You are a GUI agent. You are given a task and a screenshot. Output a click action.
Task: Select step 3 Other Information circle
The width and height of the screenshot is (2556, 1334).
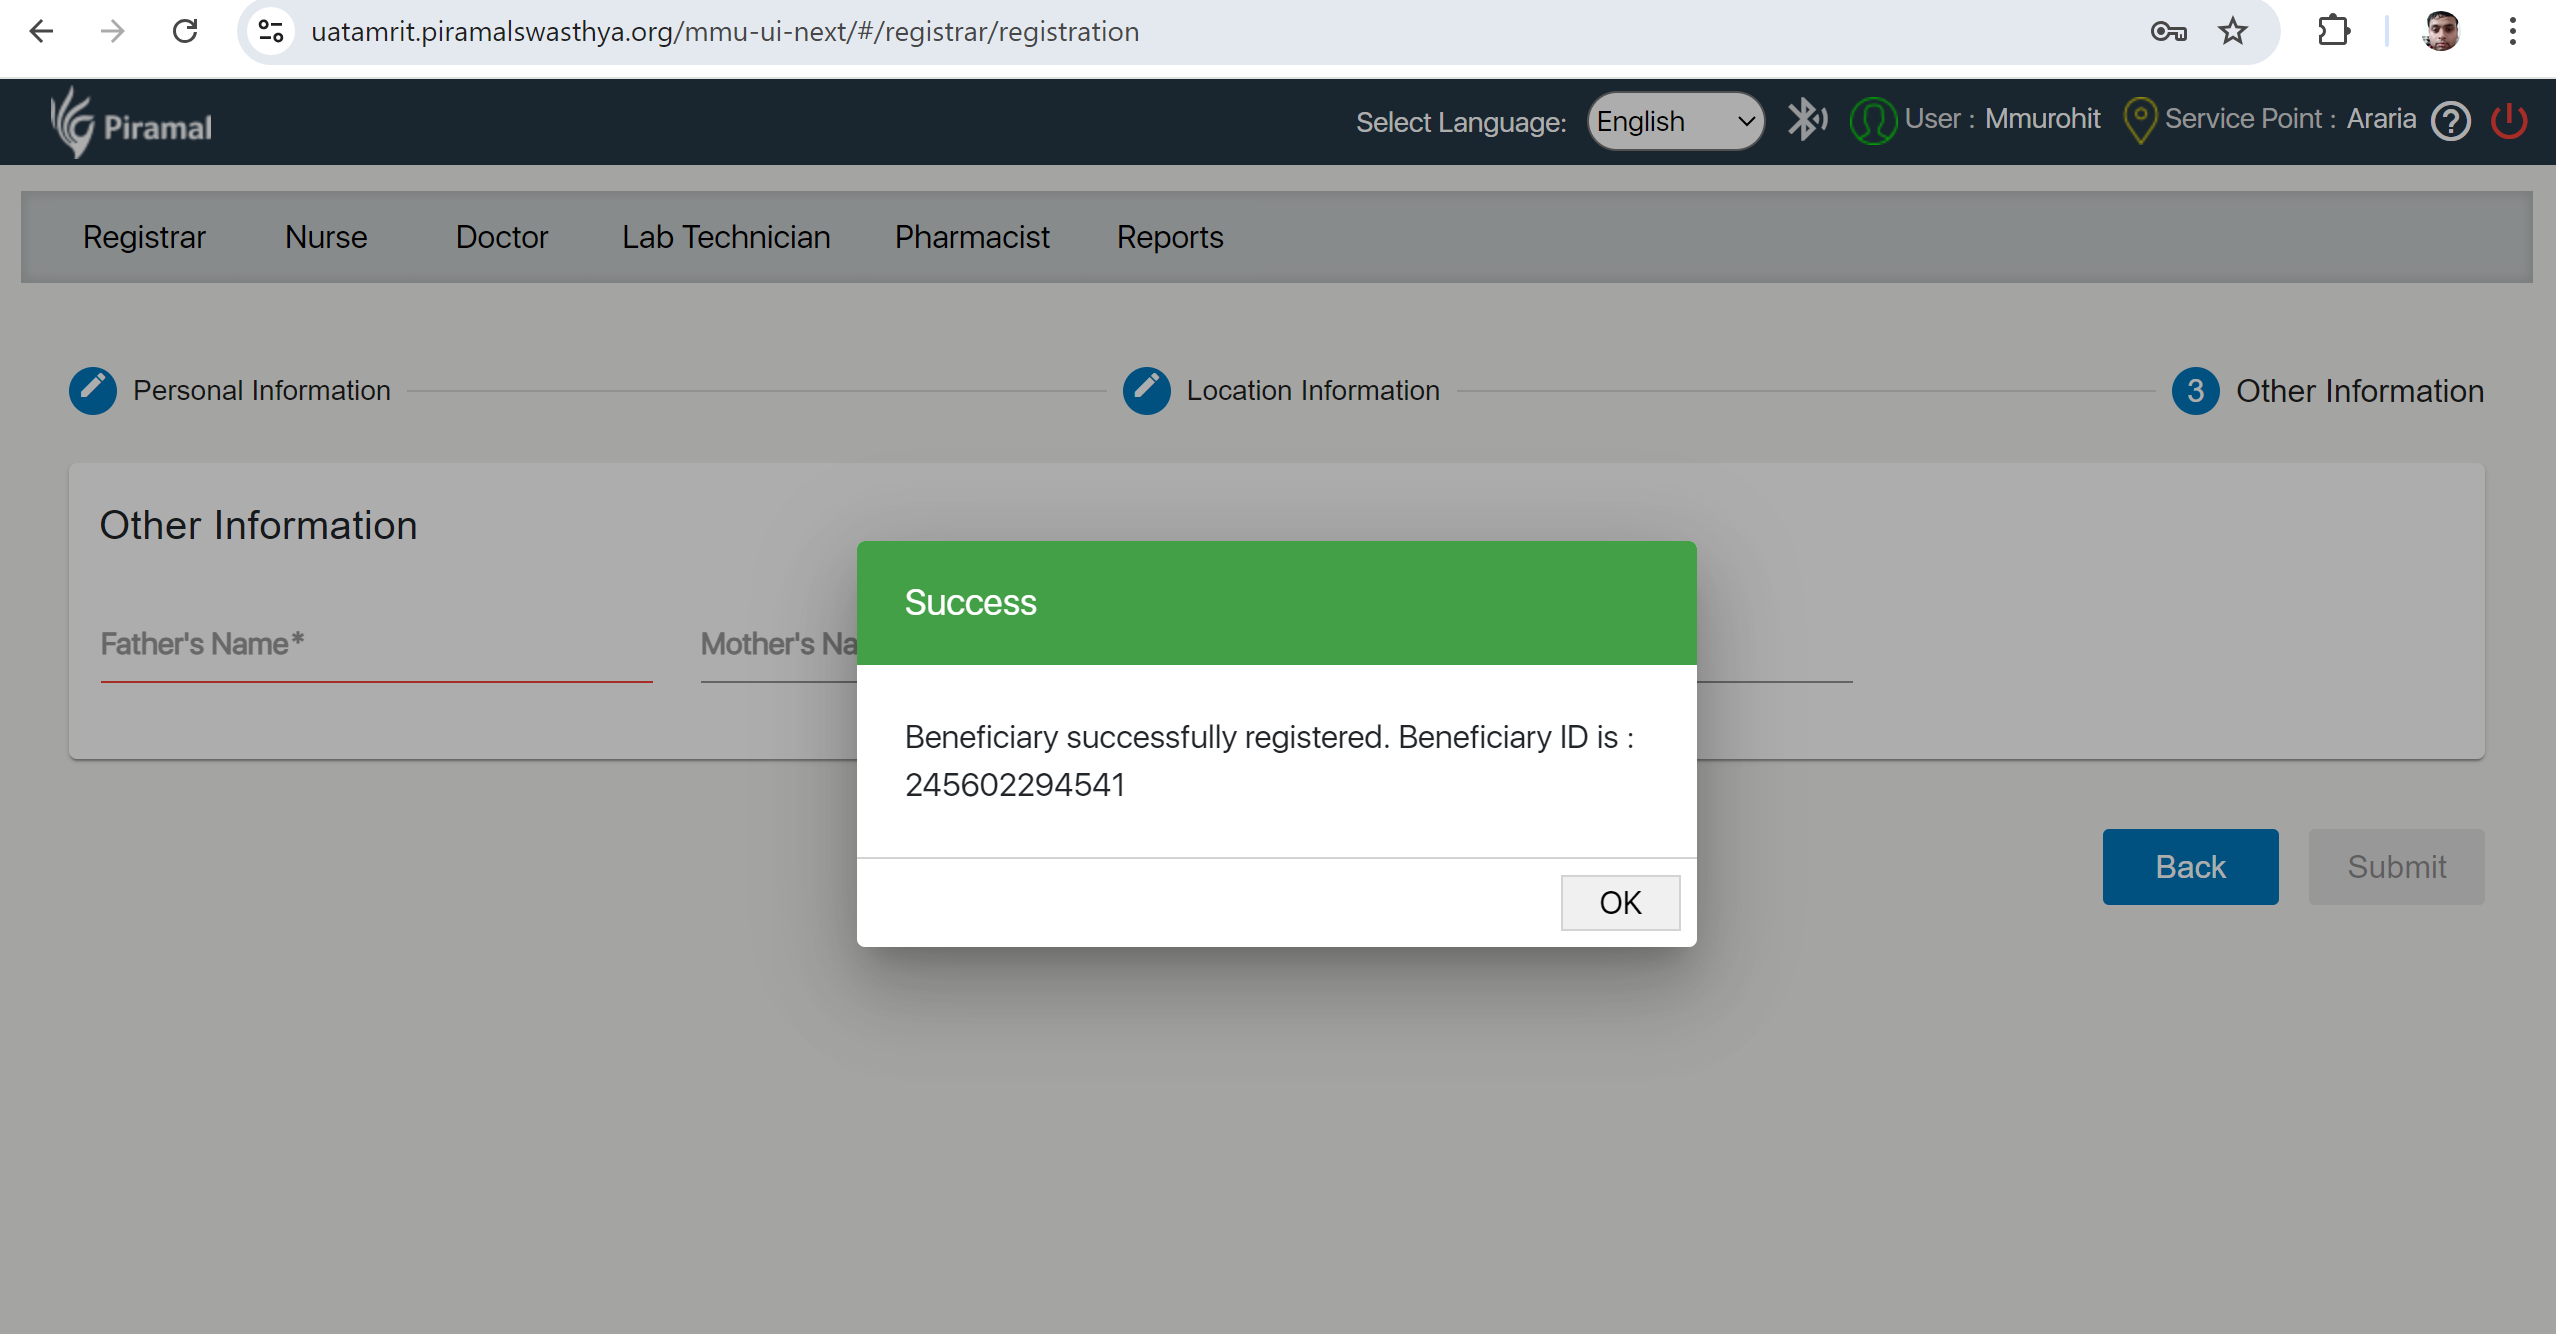[2195, 390]
